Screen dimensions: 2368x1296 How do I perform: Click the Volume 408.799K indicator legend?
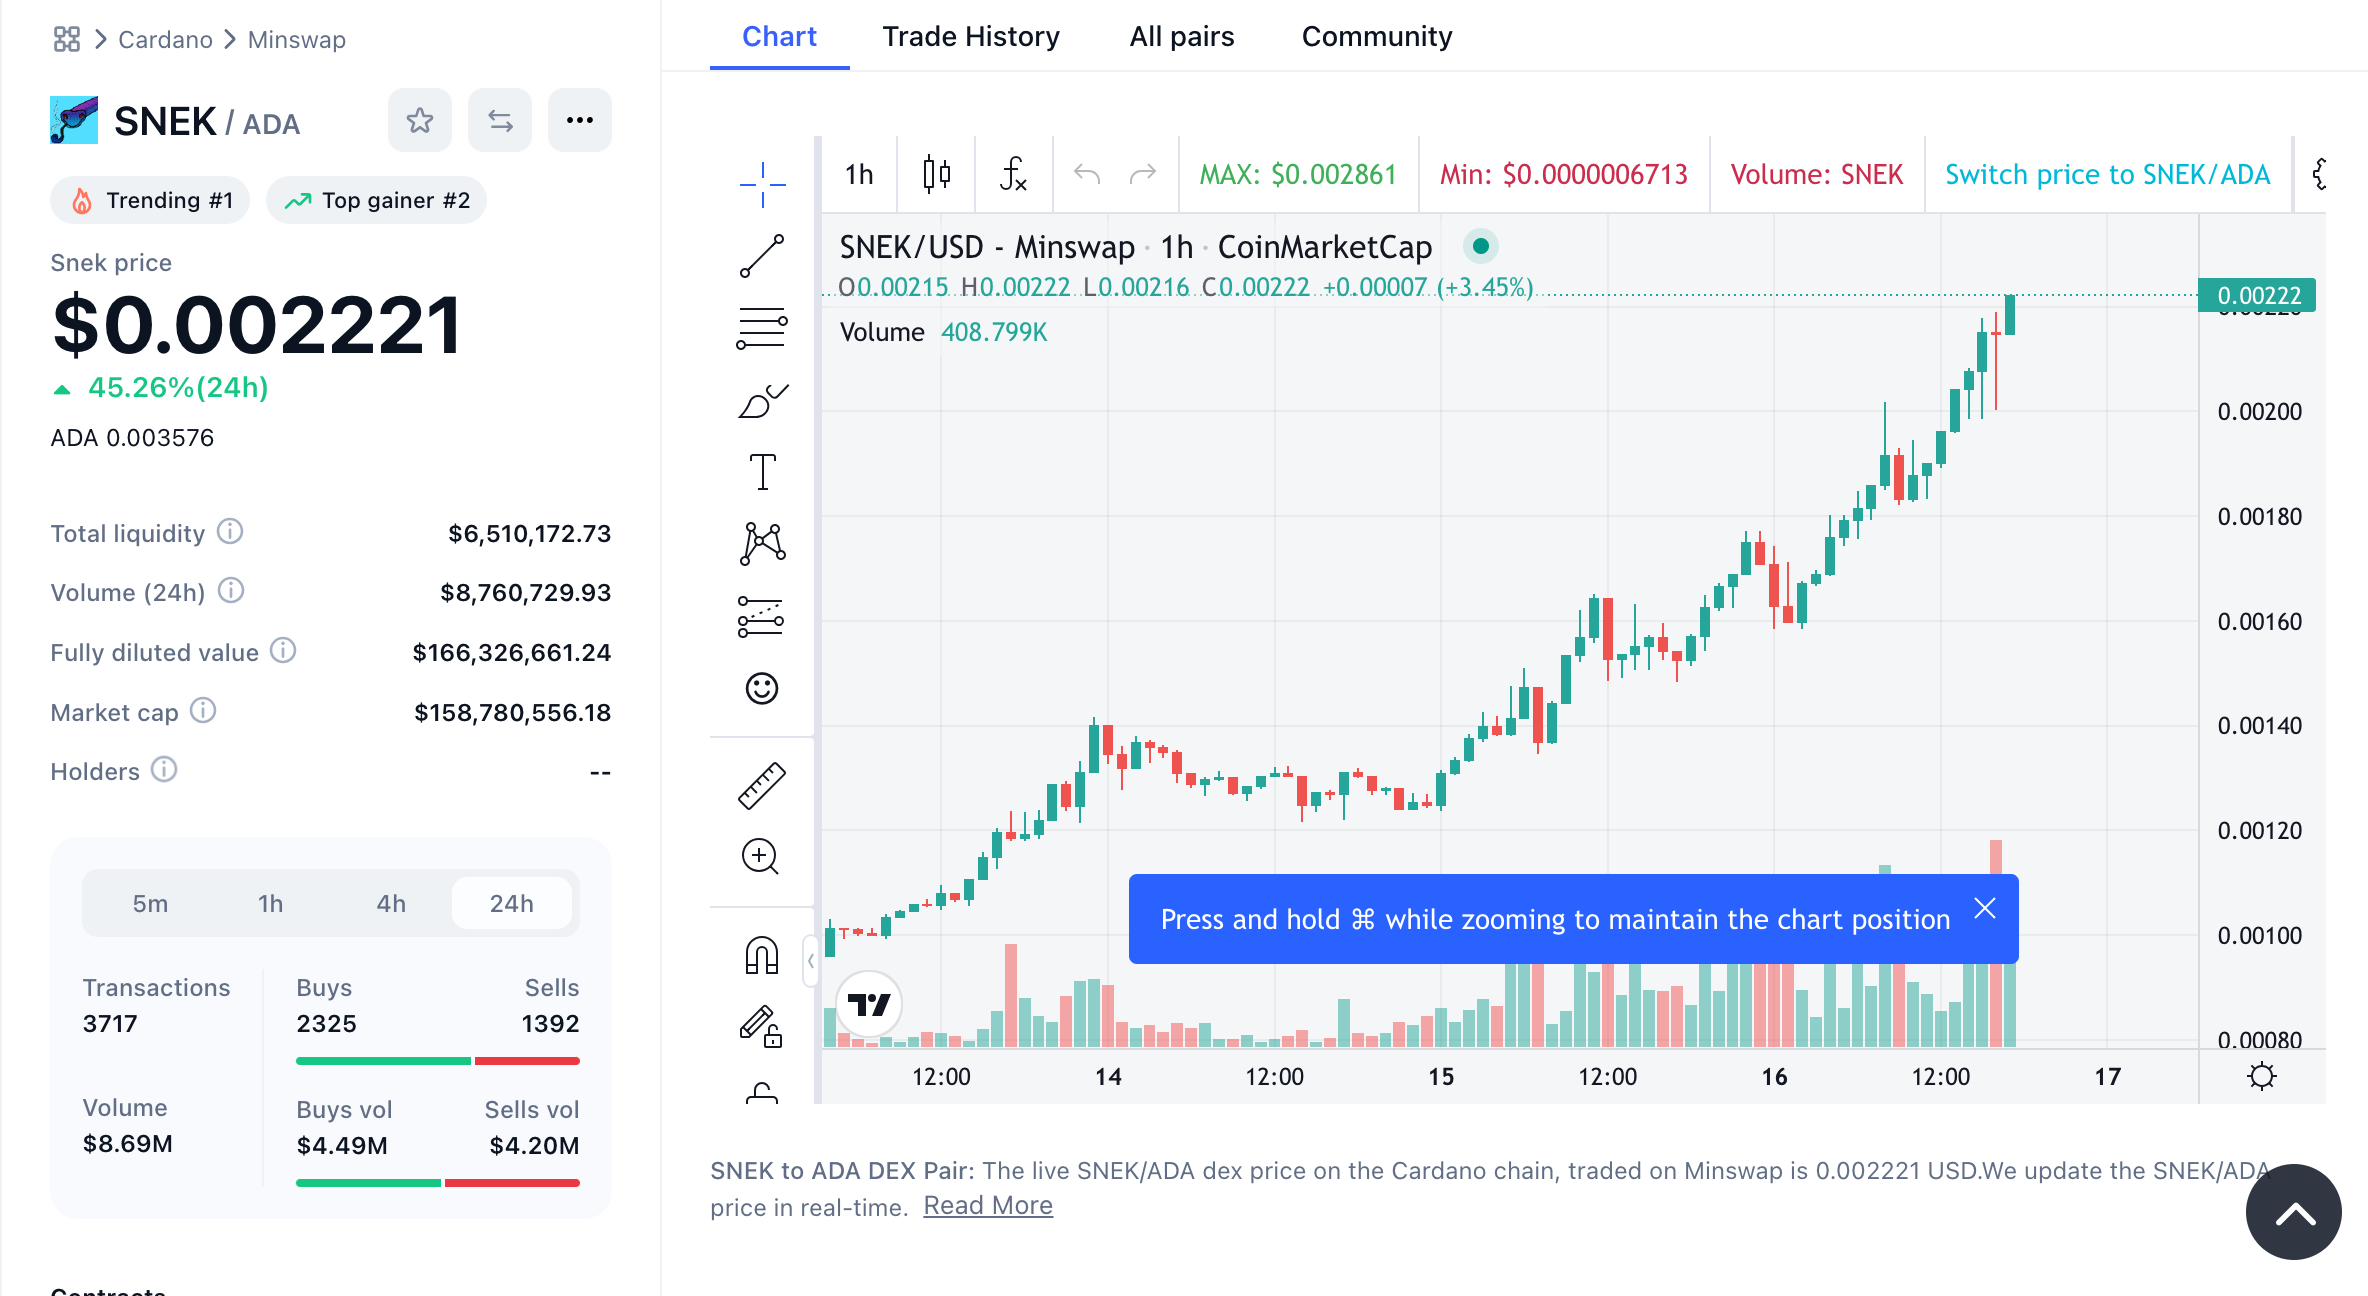coord(943,332)
